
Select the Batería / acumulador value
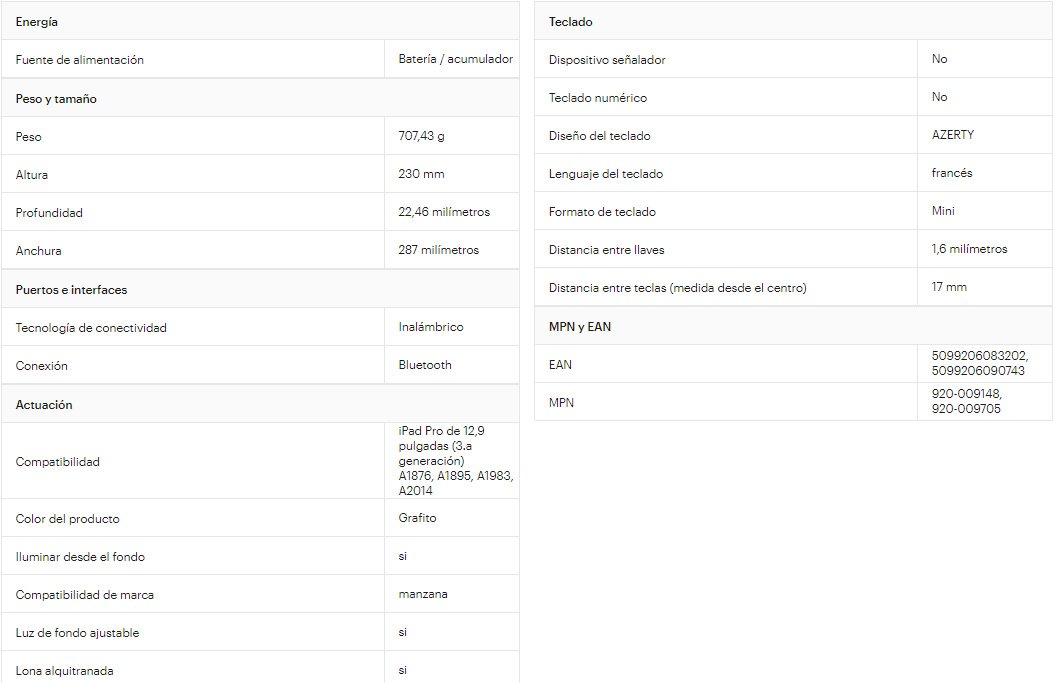pyautogui.click(x=455, y=59)
